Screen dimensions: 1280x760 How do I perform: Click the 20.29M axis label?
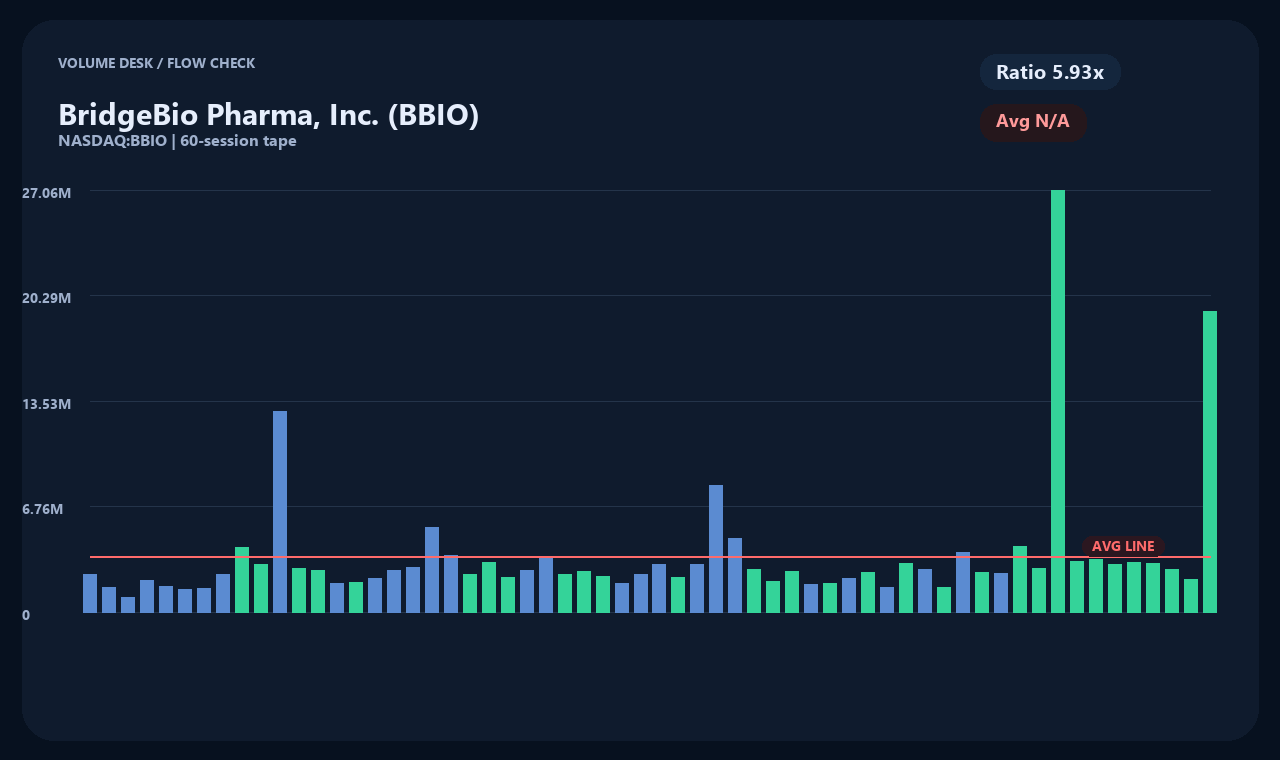[x=46, y=298]
